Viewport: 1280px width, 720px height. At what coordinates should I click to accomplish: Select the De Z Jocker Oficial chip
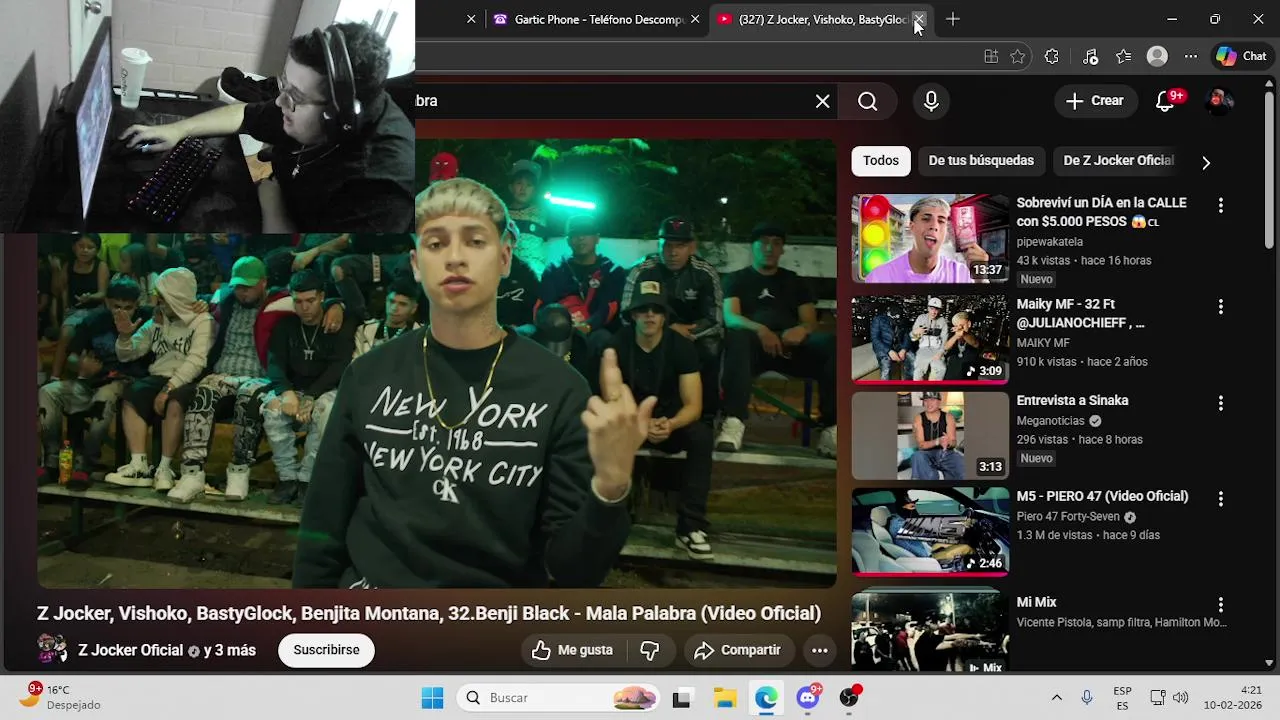[1118, 161]
